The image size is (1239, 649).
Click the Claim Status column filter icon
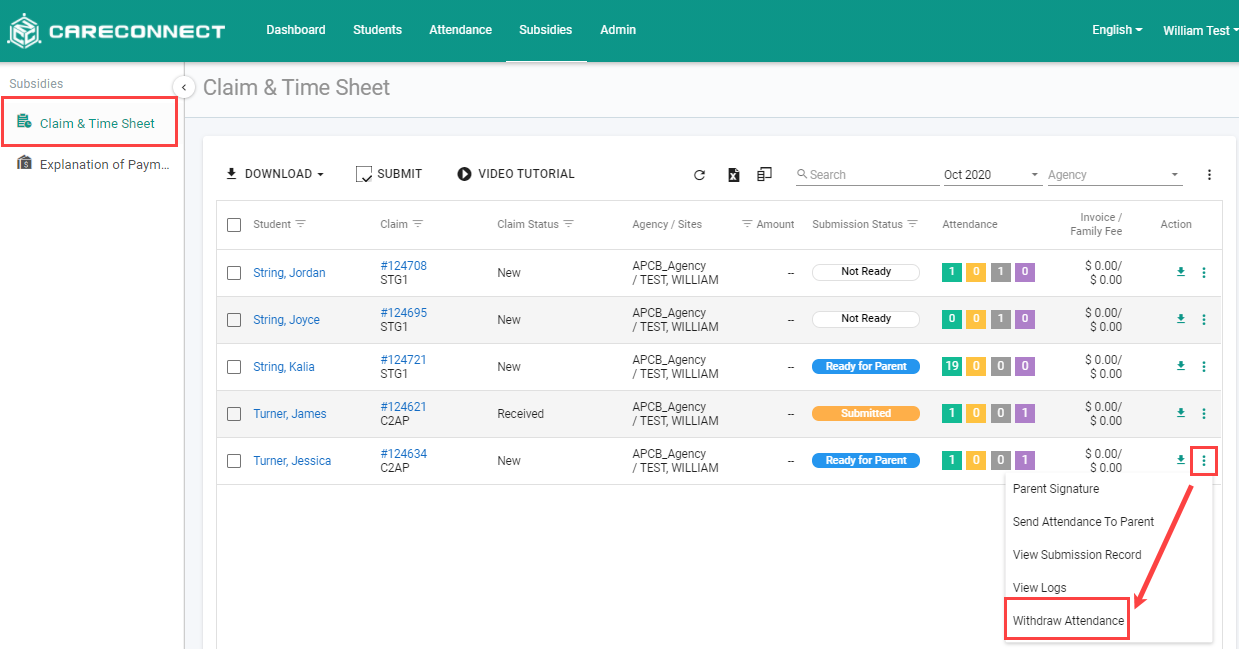[569, 224]
